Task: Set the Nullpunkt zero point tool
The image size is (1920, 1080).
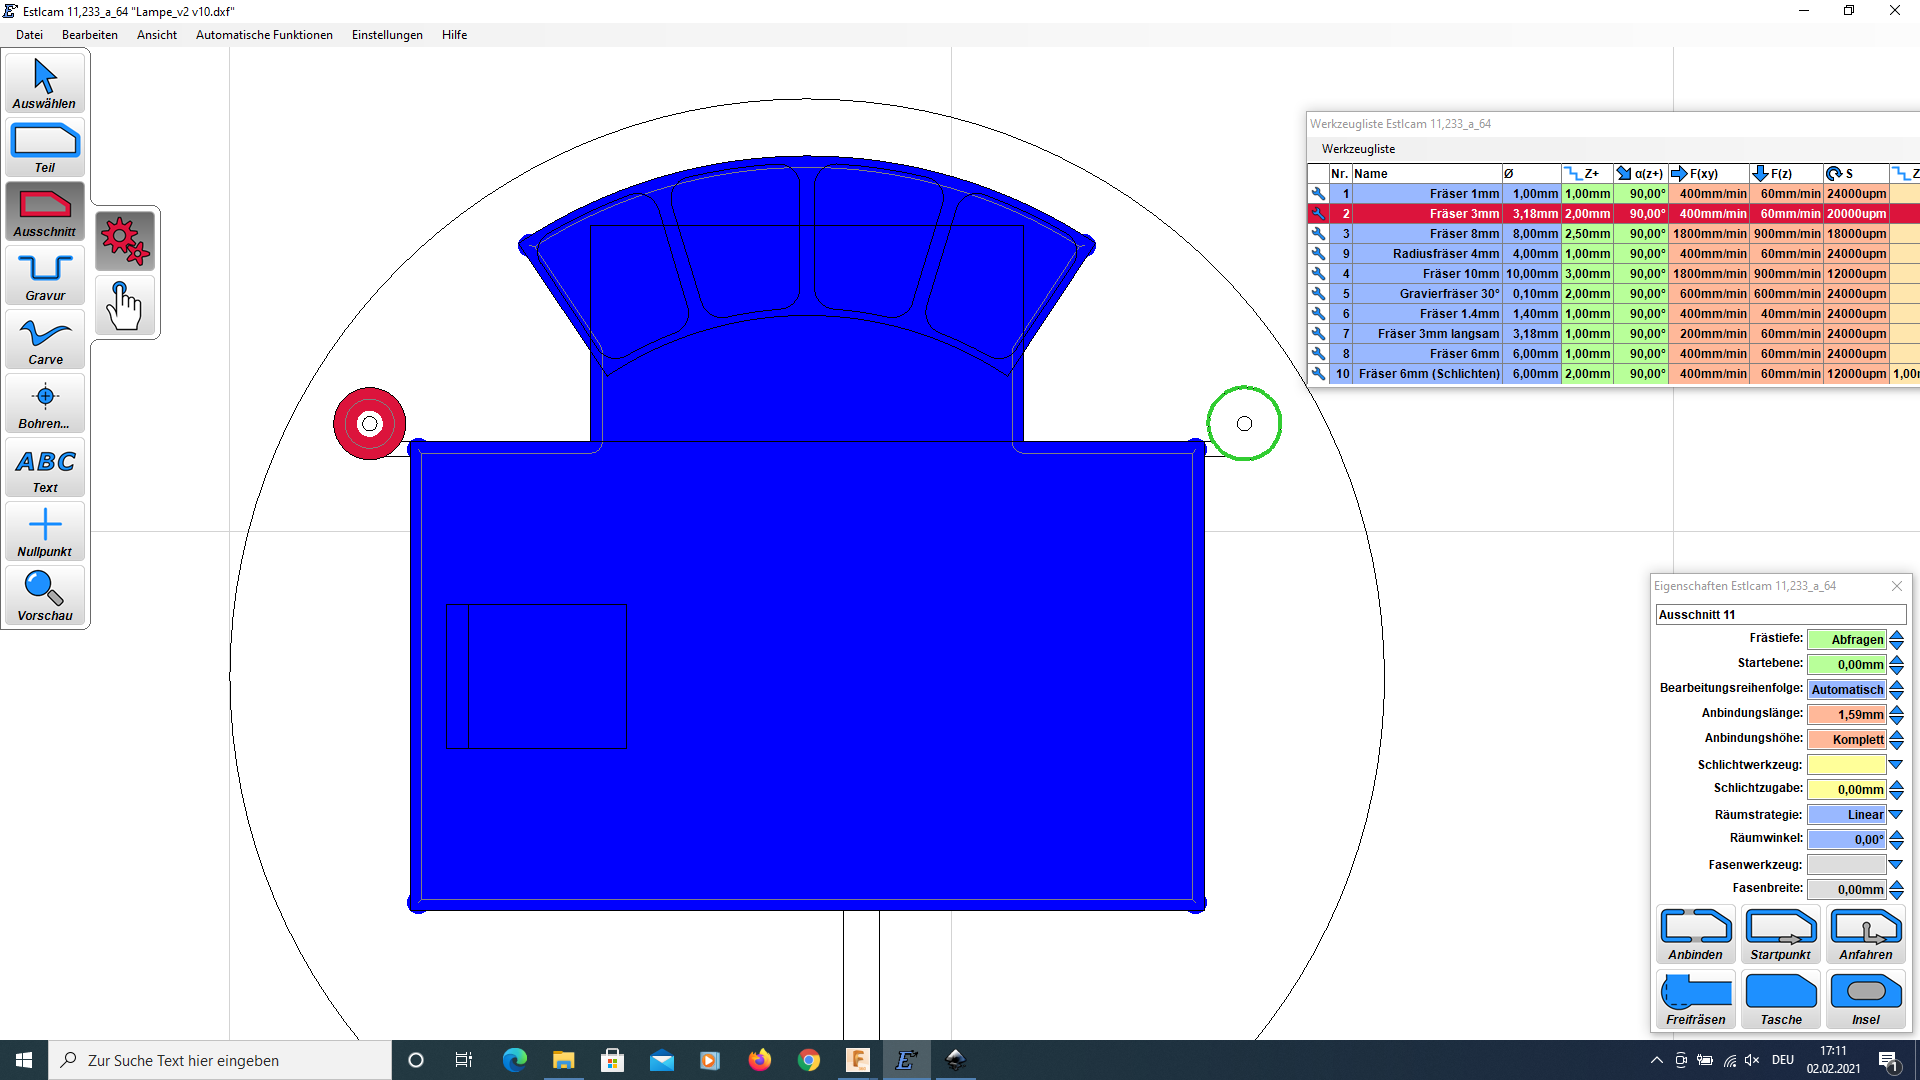Action: pos(45,532)
